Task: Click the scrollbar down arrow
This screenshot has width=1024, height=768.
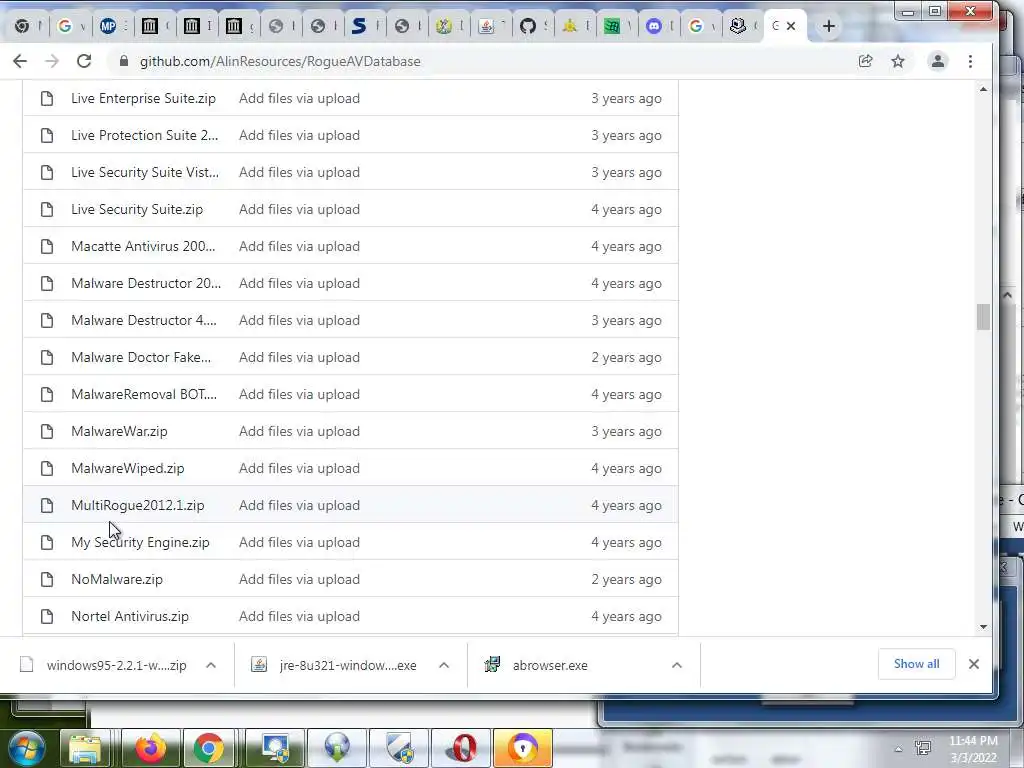Action: pyautogui.click(x=984, y=627)
